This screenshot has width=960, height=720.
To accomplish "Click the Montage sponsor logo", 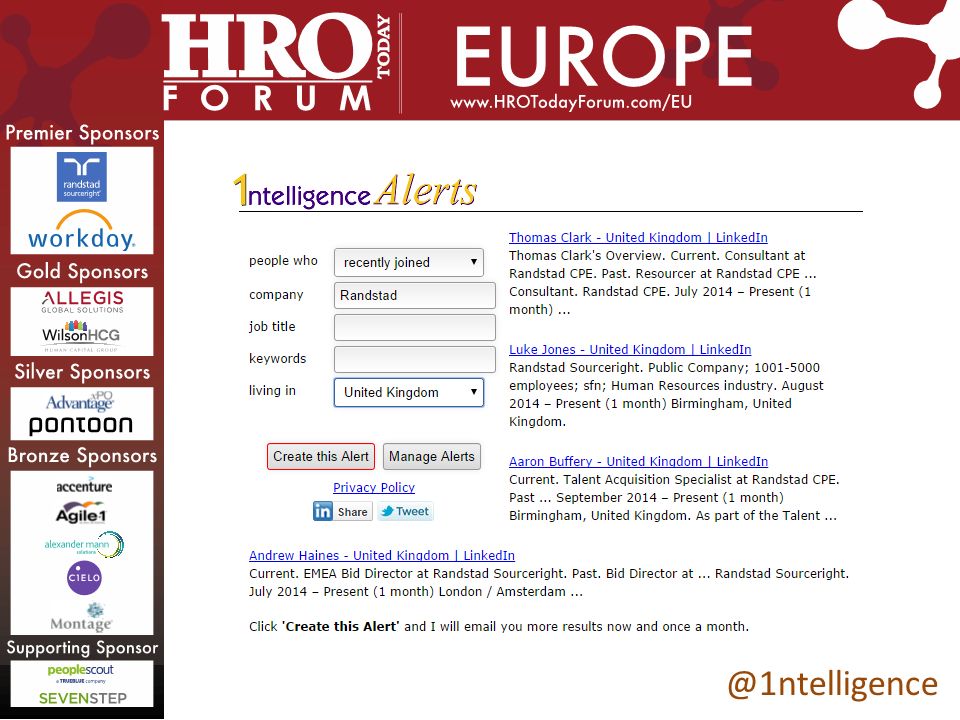I will coord(81,618).
